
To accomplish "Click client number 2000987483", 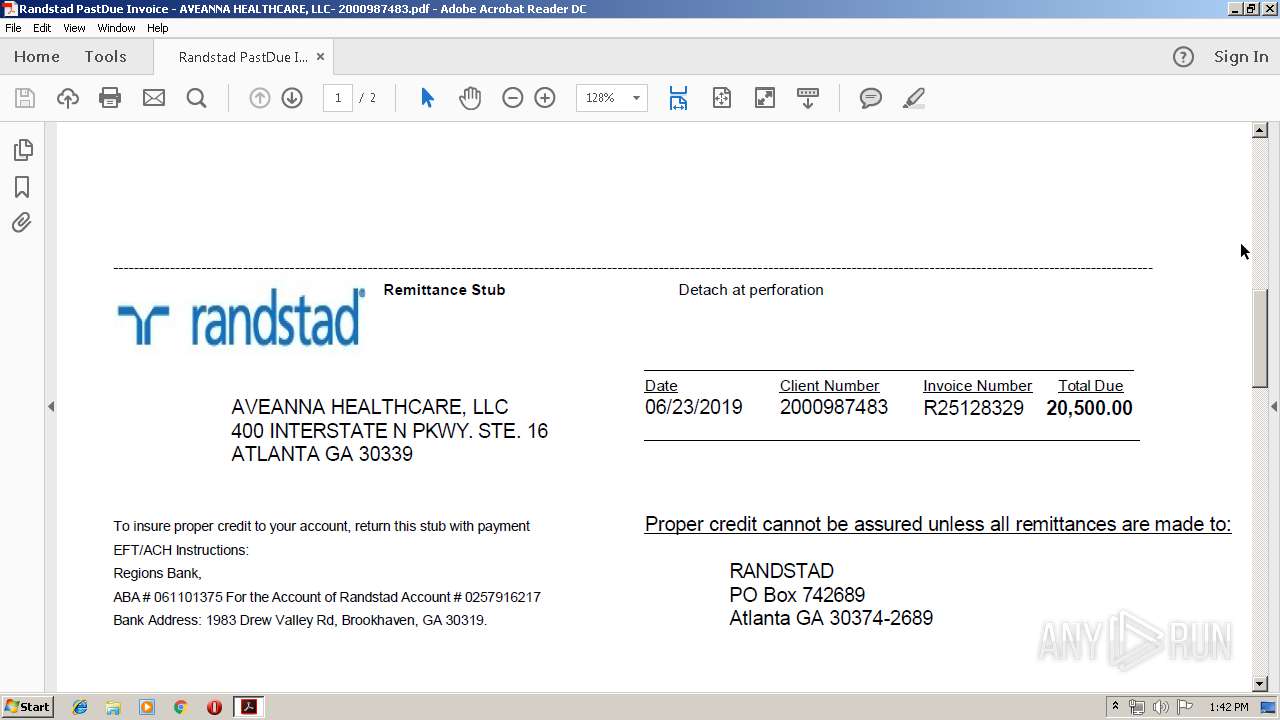I will click(x=834, y=408).
